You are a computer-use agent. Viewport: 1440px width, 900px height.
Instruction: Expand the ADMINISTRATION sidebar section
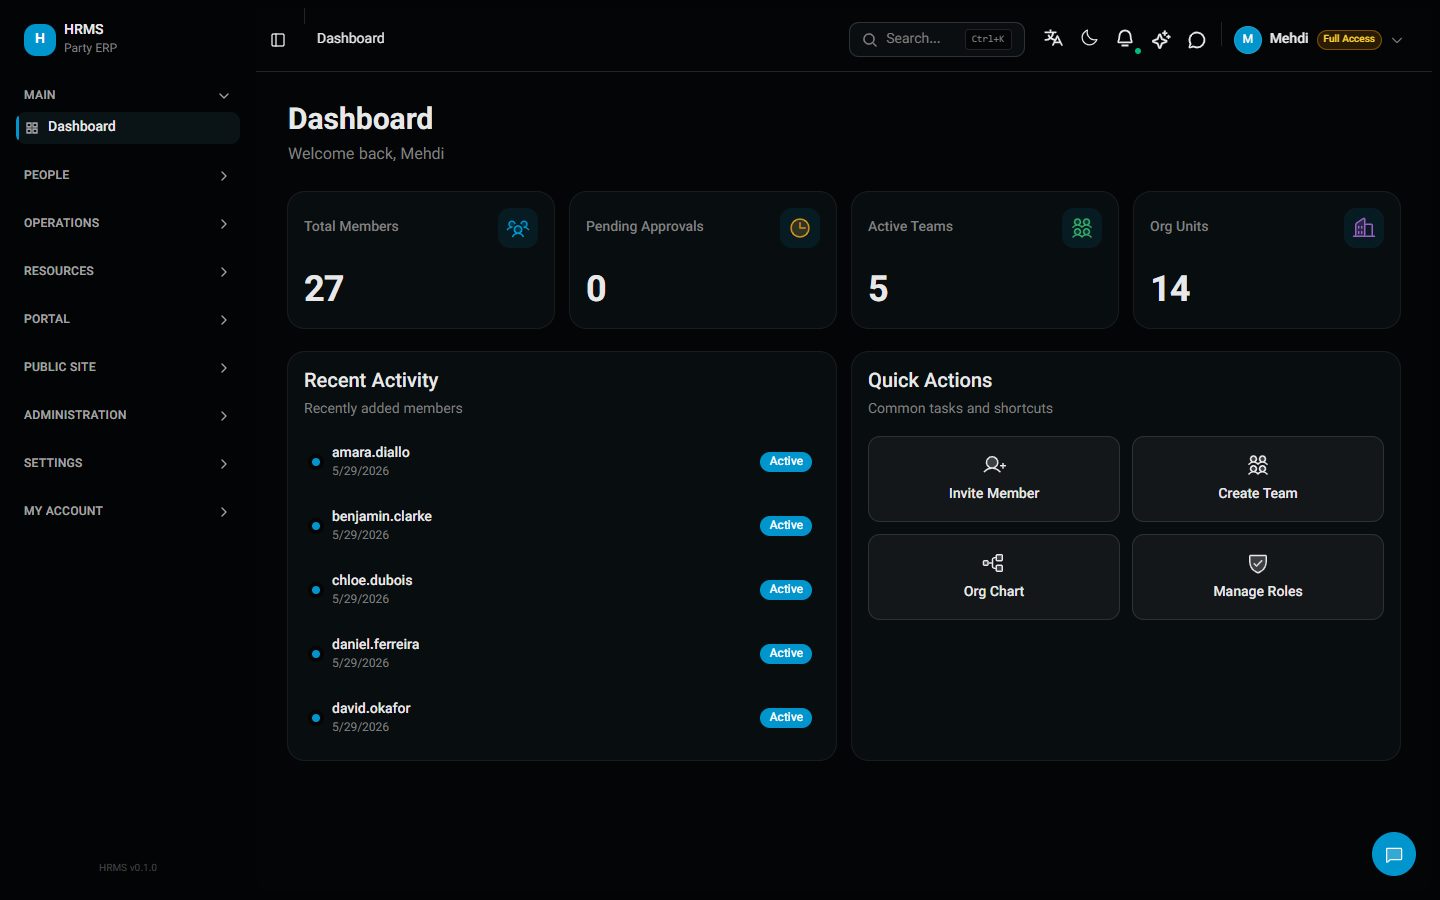click(128, 415)
